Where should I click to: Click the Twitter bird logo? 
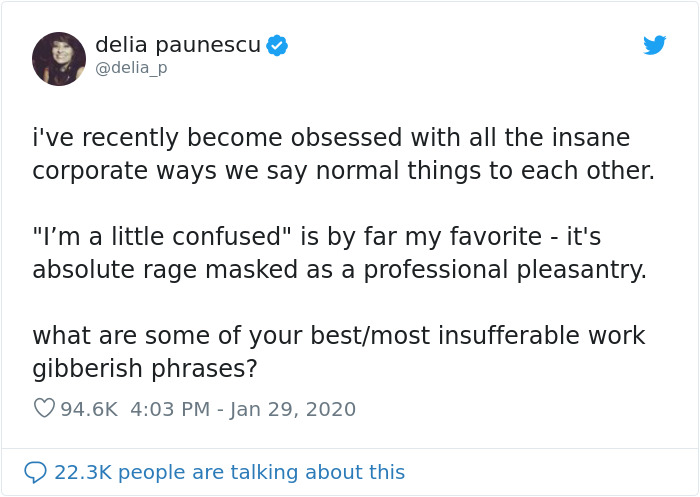[x=654, y=45]
